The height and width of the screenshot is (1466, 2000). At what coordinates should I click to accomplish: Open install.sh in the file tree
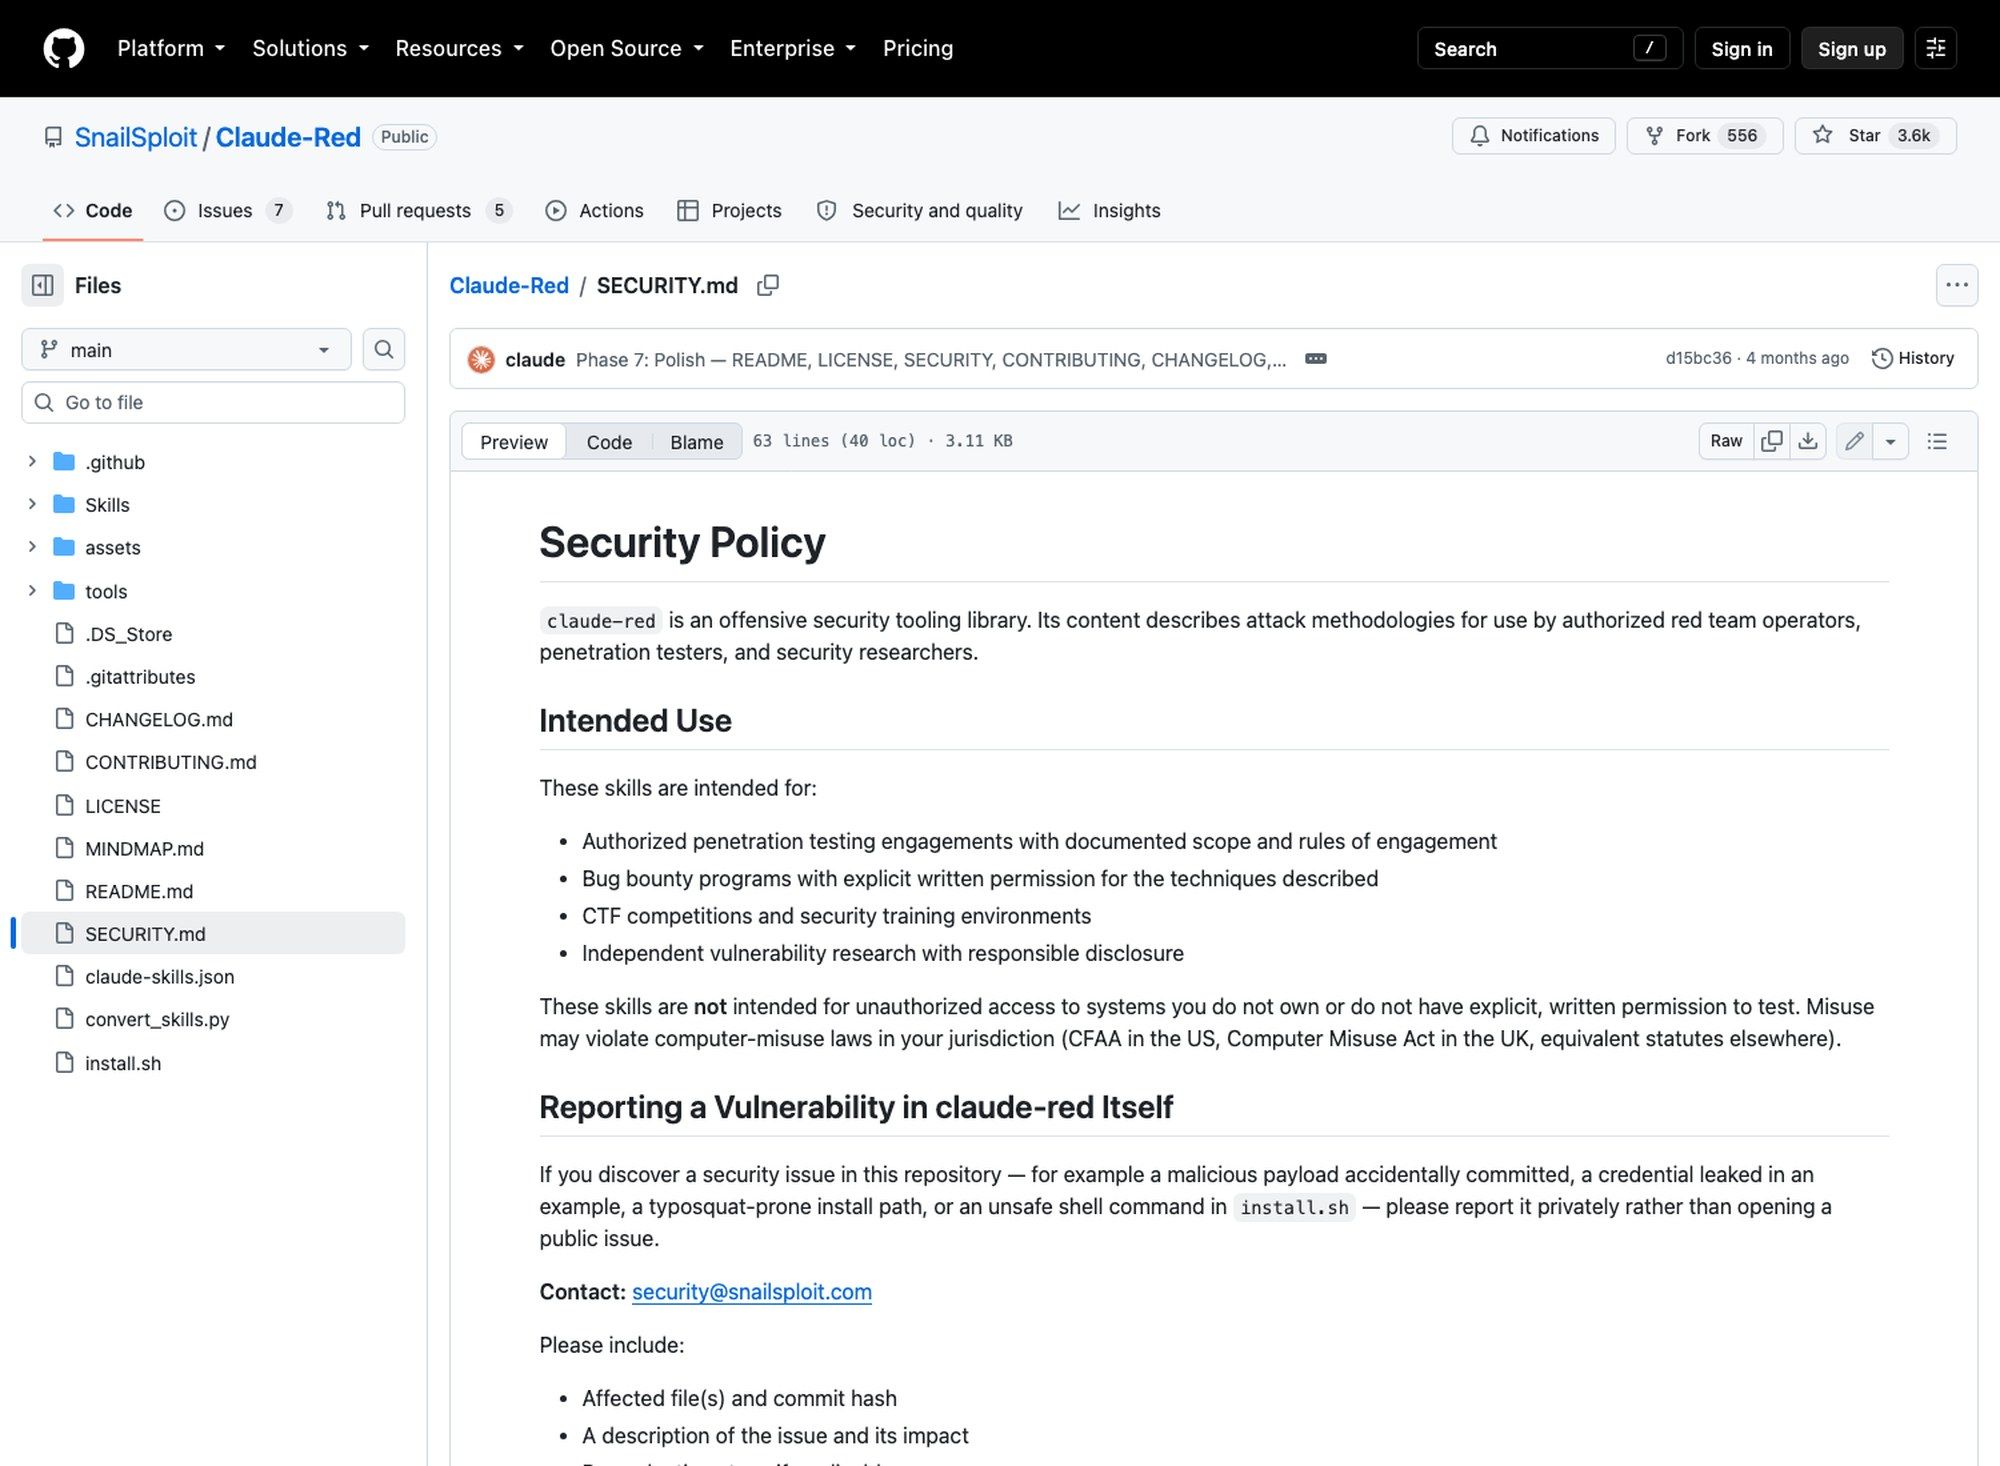click(x=122, y=1063)
